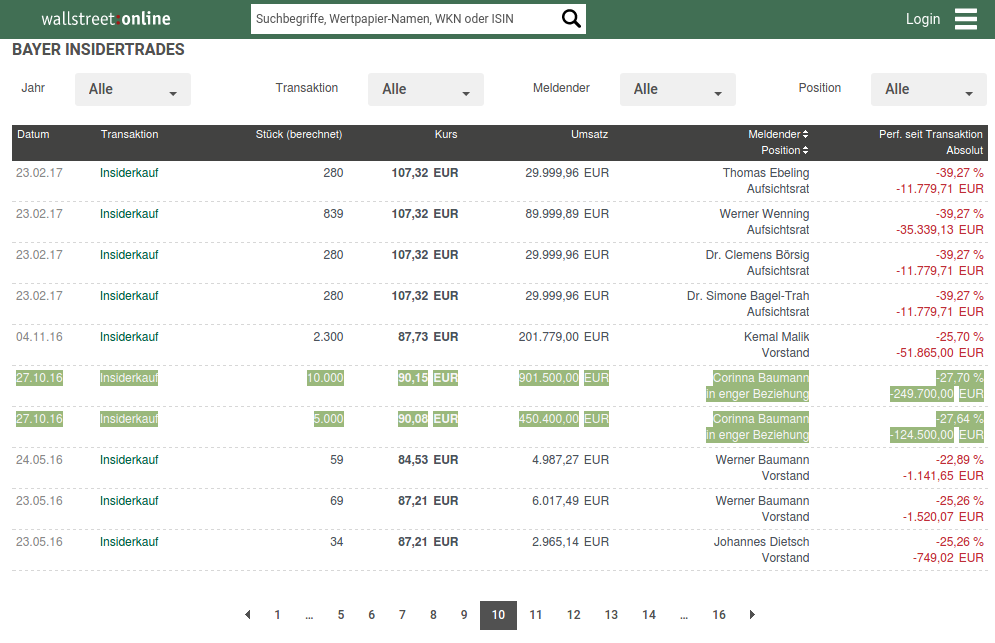The width and height of the screenshot is (995, 643).
Task: Click the Datum column header
Action: (x=33, y=135)
